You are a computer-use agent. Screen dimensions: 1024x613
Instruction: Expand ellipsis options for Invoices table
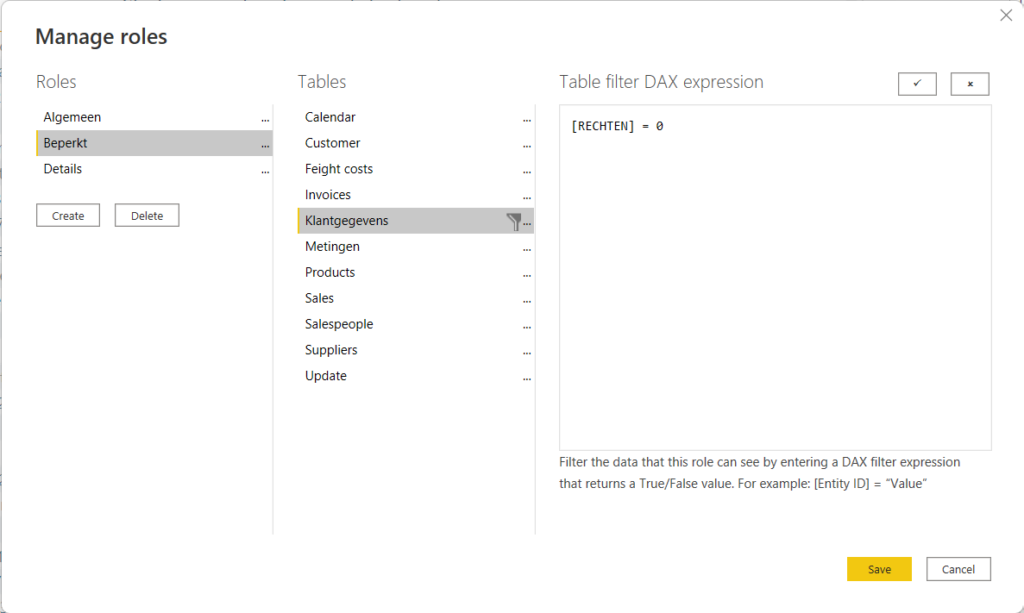coord(527,196)
